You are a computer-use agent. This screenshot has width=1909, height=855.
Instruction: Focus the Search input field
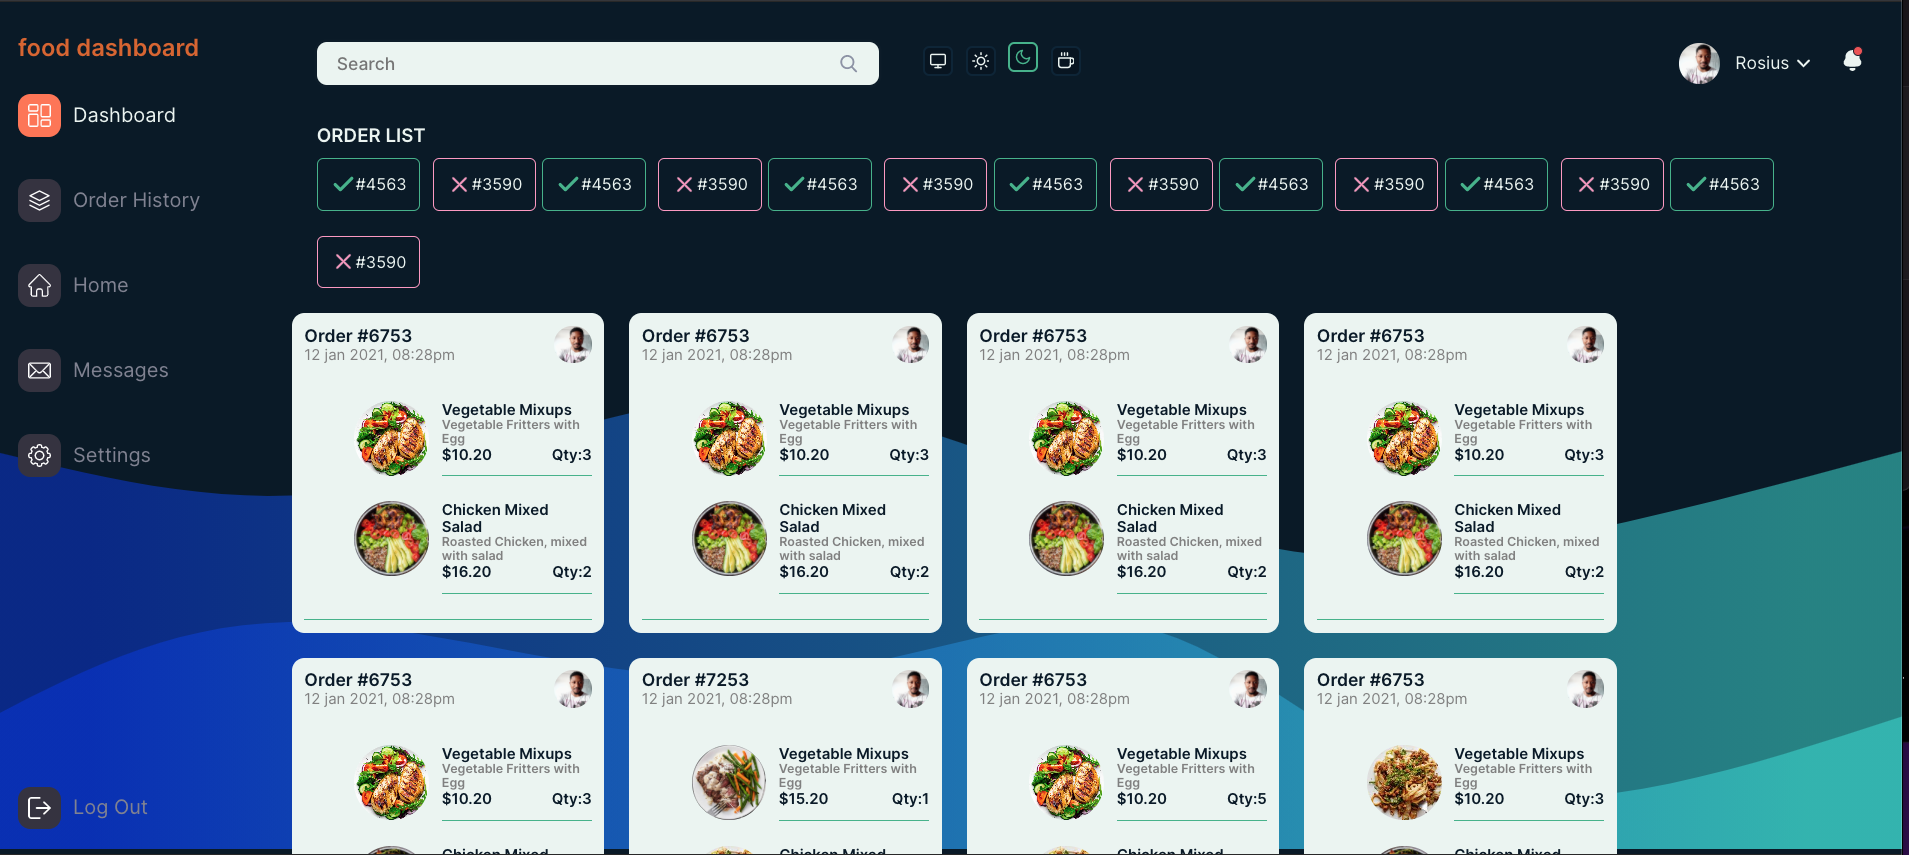597,64
